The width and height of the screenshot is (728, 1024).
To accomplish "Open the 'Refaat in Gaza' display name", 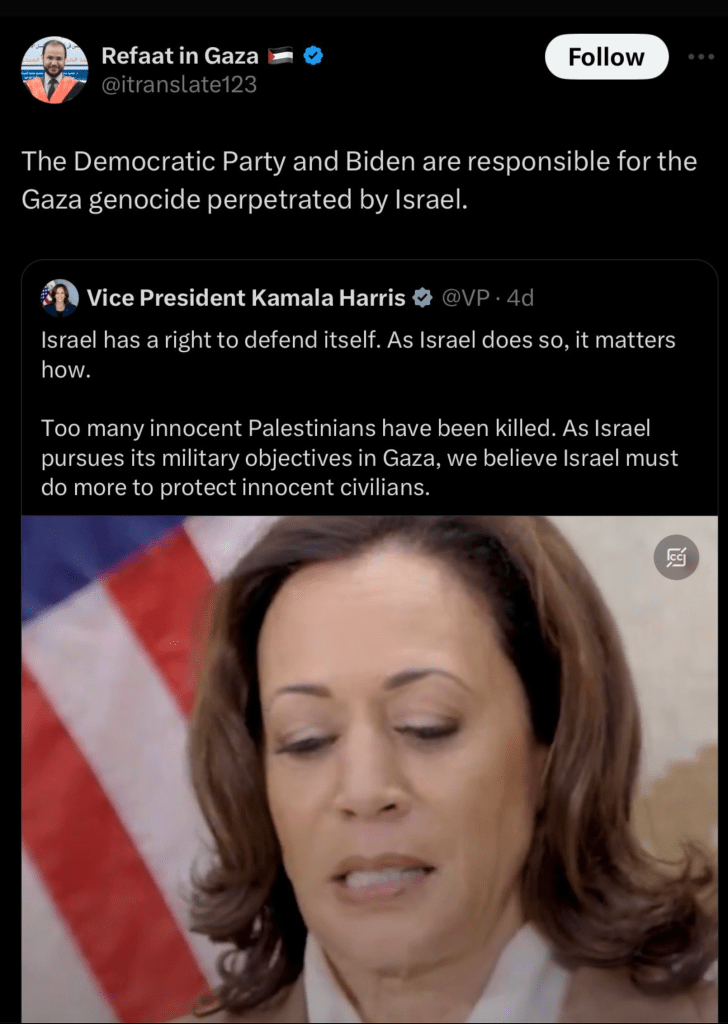I will coord(180,56).
